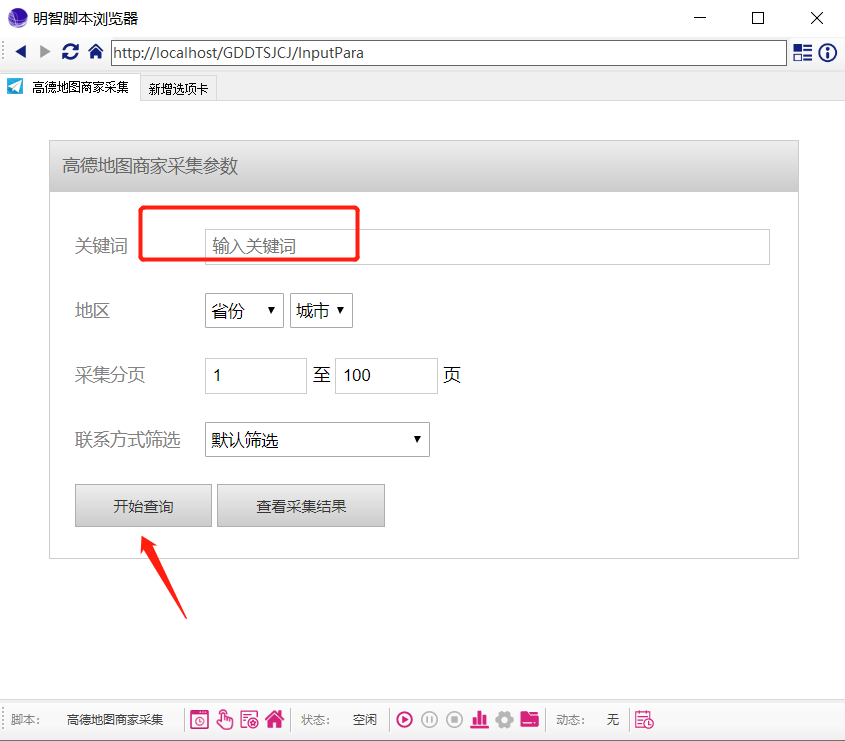The image size is (845, 741).
Task: Start the script with the play icon
Action: click(404, 719)
